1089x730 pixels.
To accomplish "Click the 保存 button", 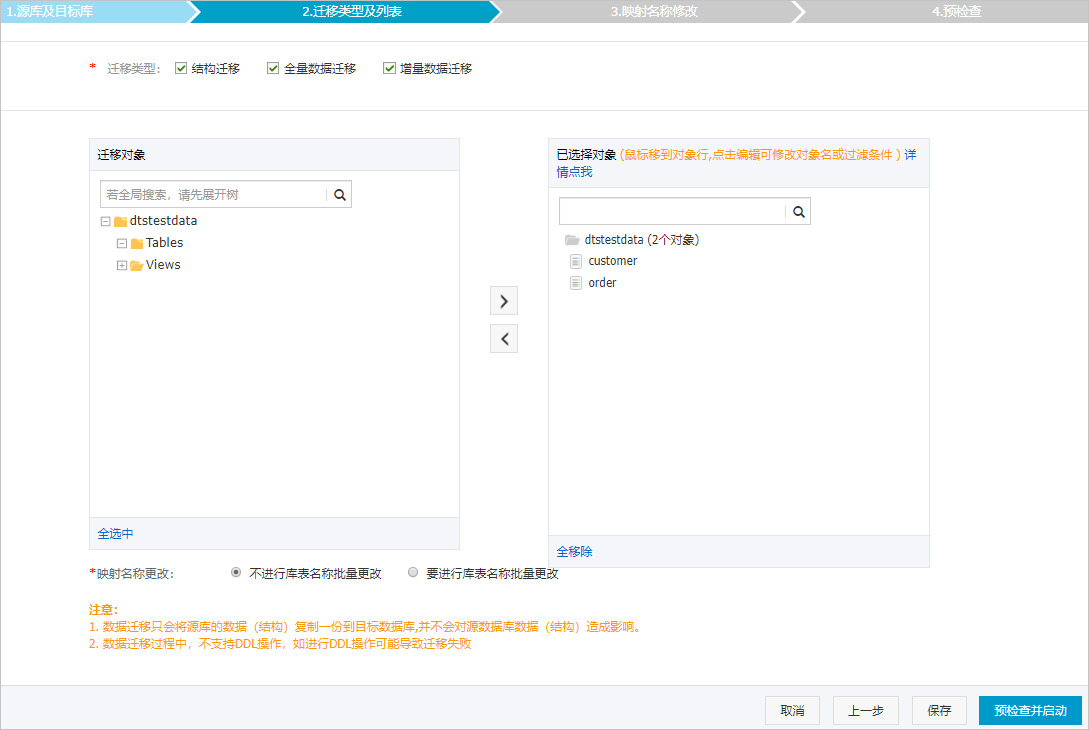I will coord(939,711).
